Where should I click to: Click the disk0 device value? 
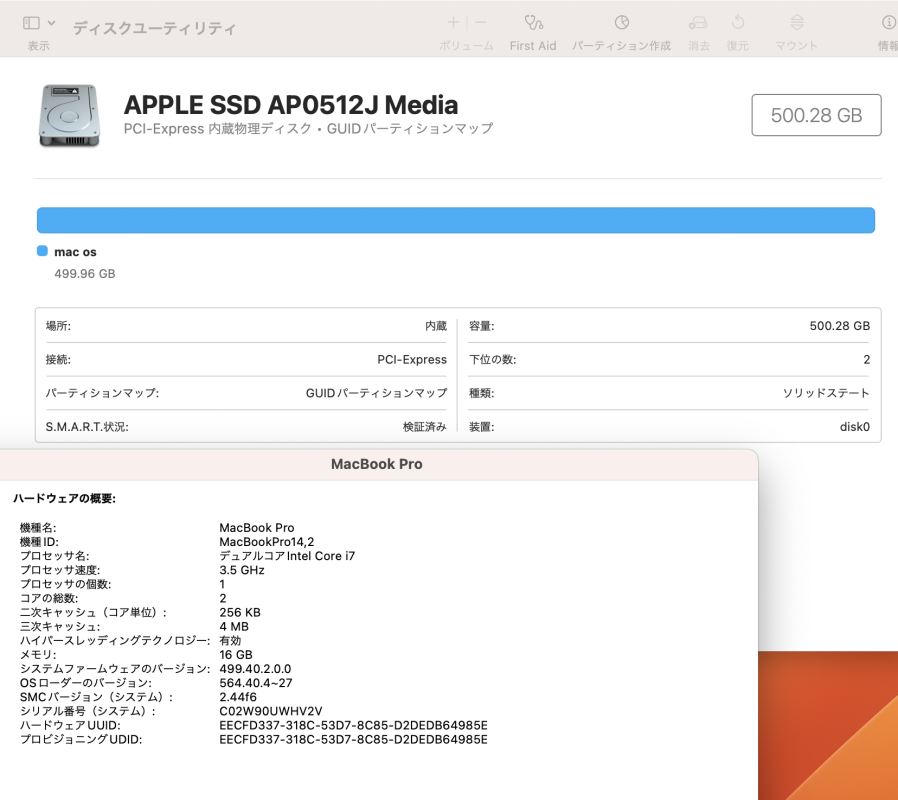coord(854,427)
